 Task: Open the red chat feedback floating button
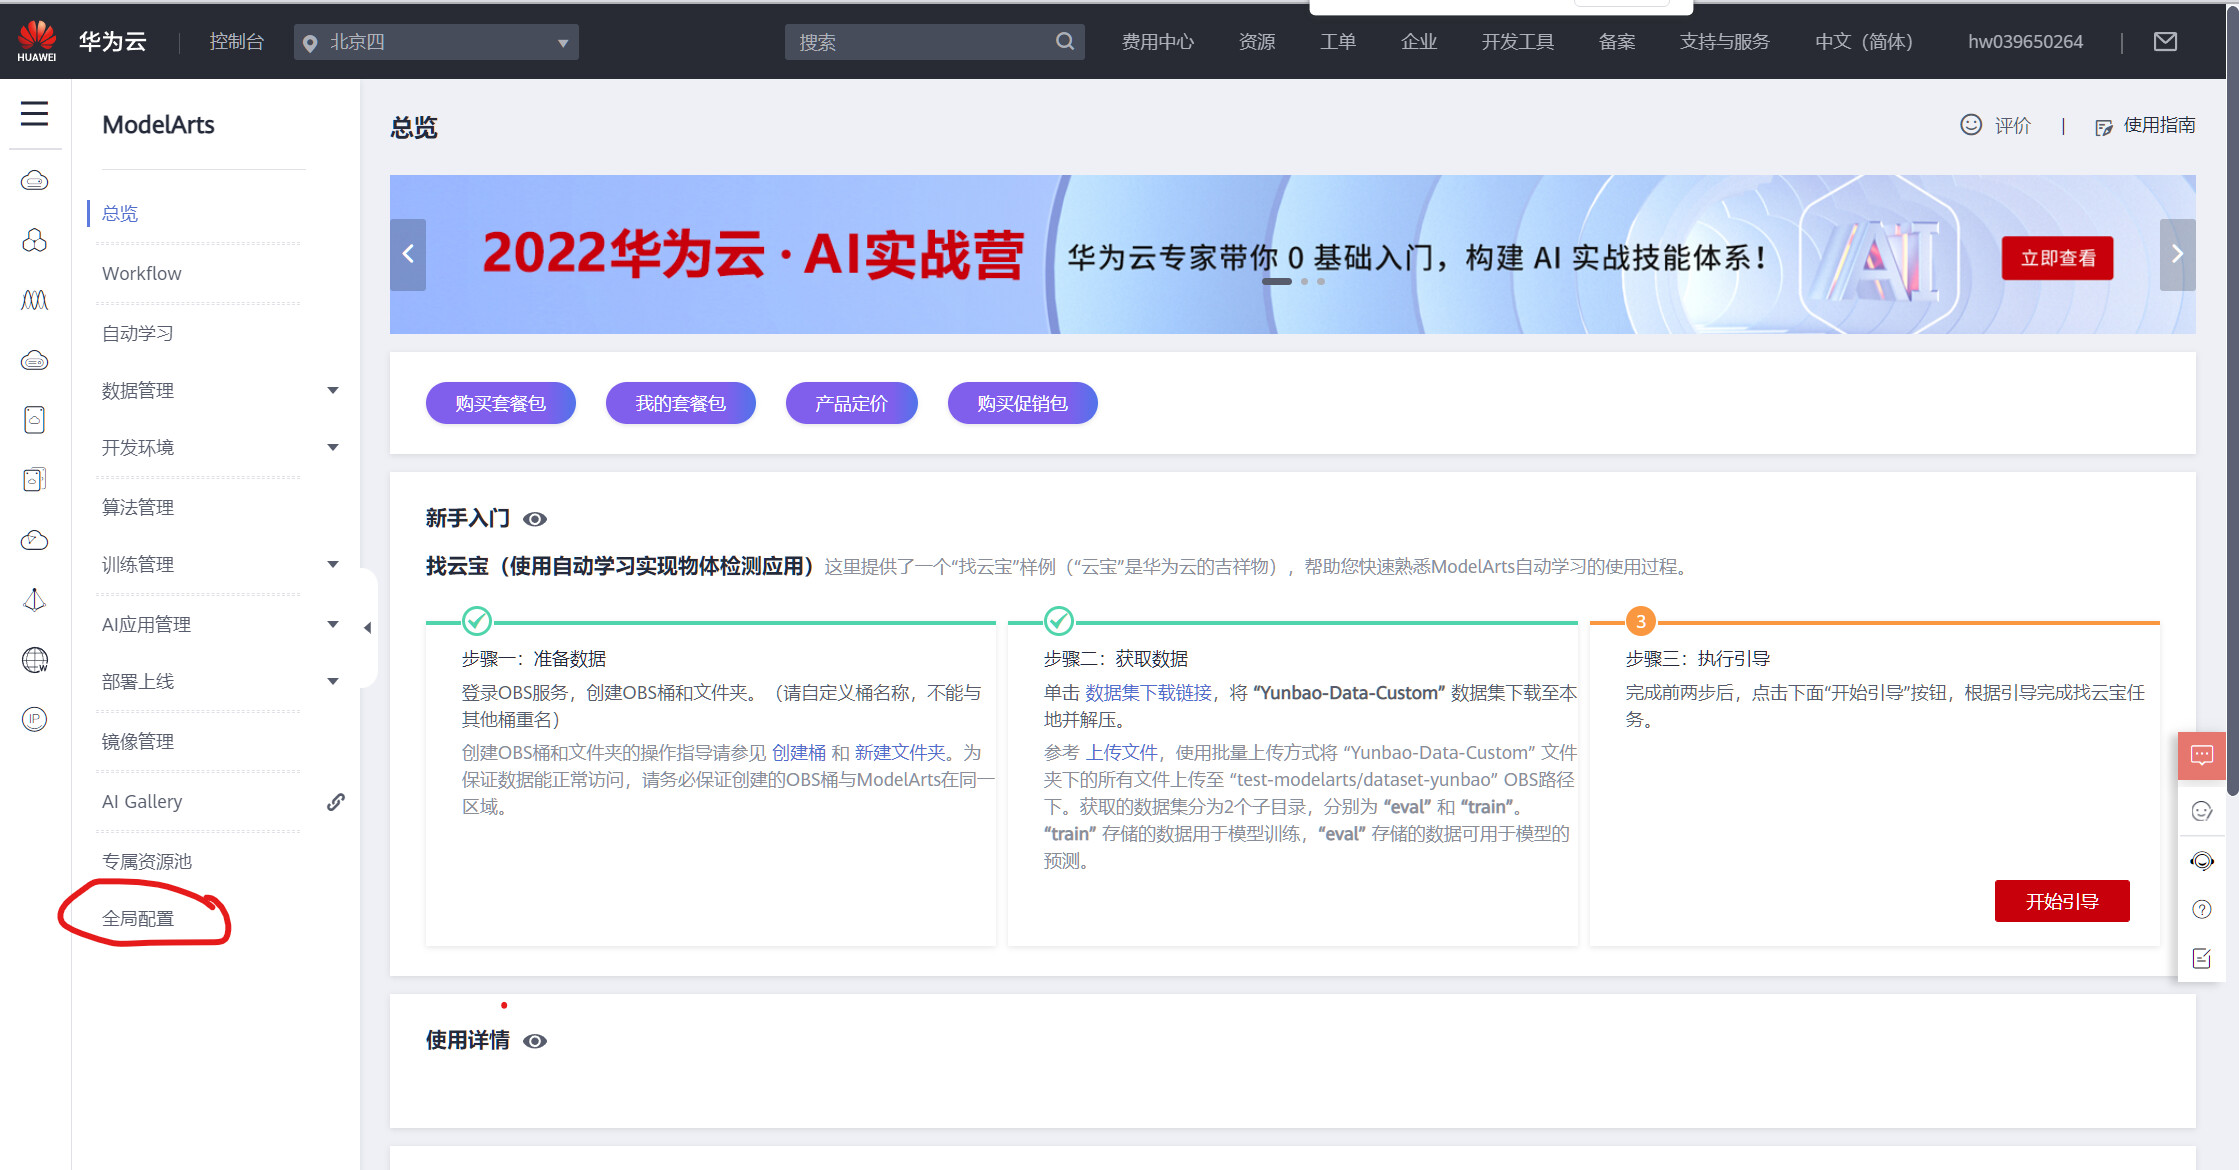[x=2201, y=755]
